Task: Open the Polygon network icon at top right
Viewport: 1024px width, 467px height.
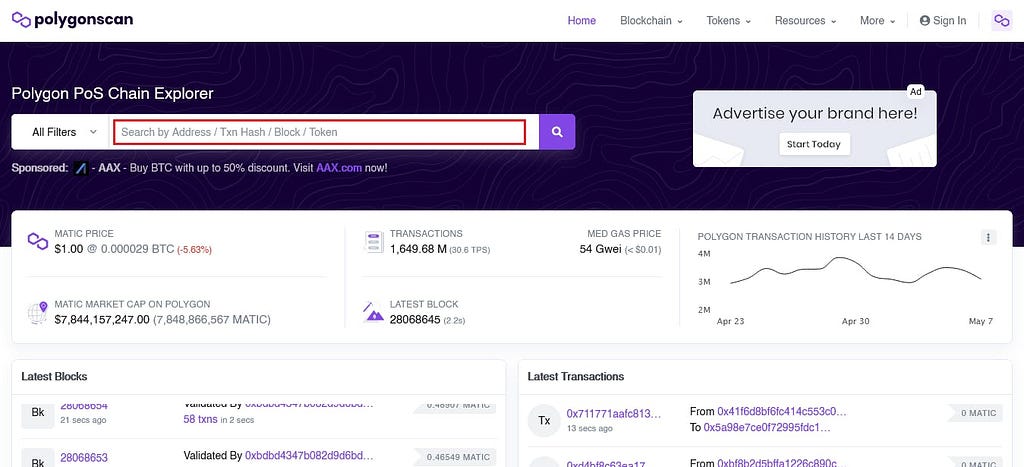Action: coord(1002,21)
